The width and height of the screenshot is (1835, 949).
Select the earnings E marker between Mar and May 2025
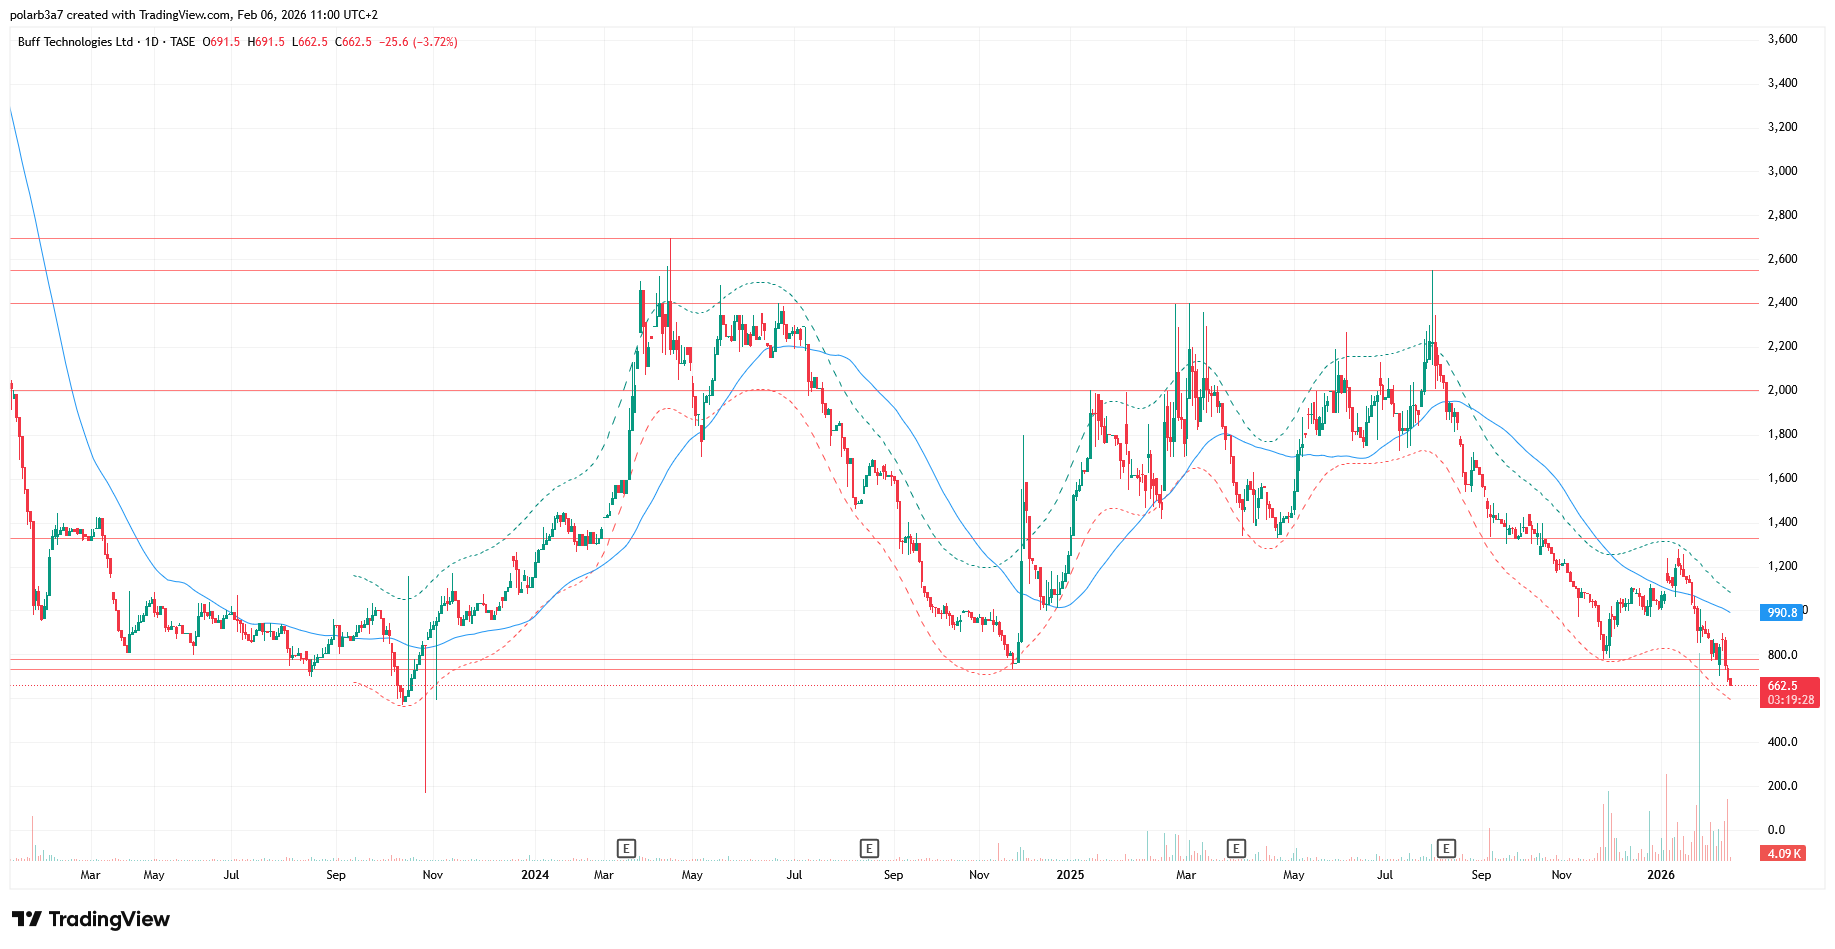tap(1236, 849)
